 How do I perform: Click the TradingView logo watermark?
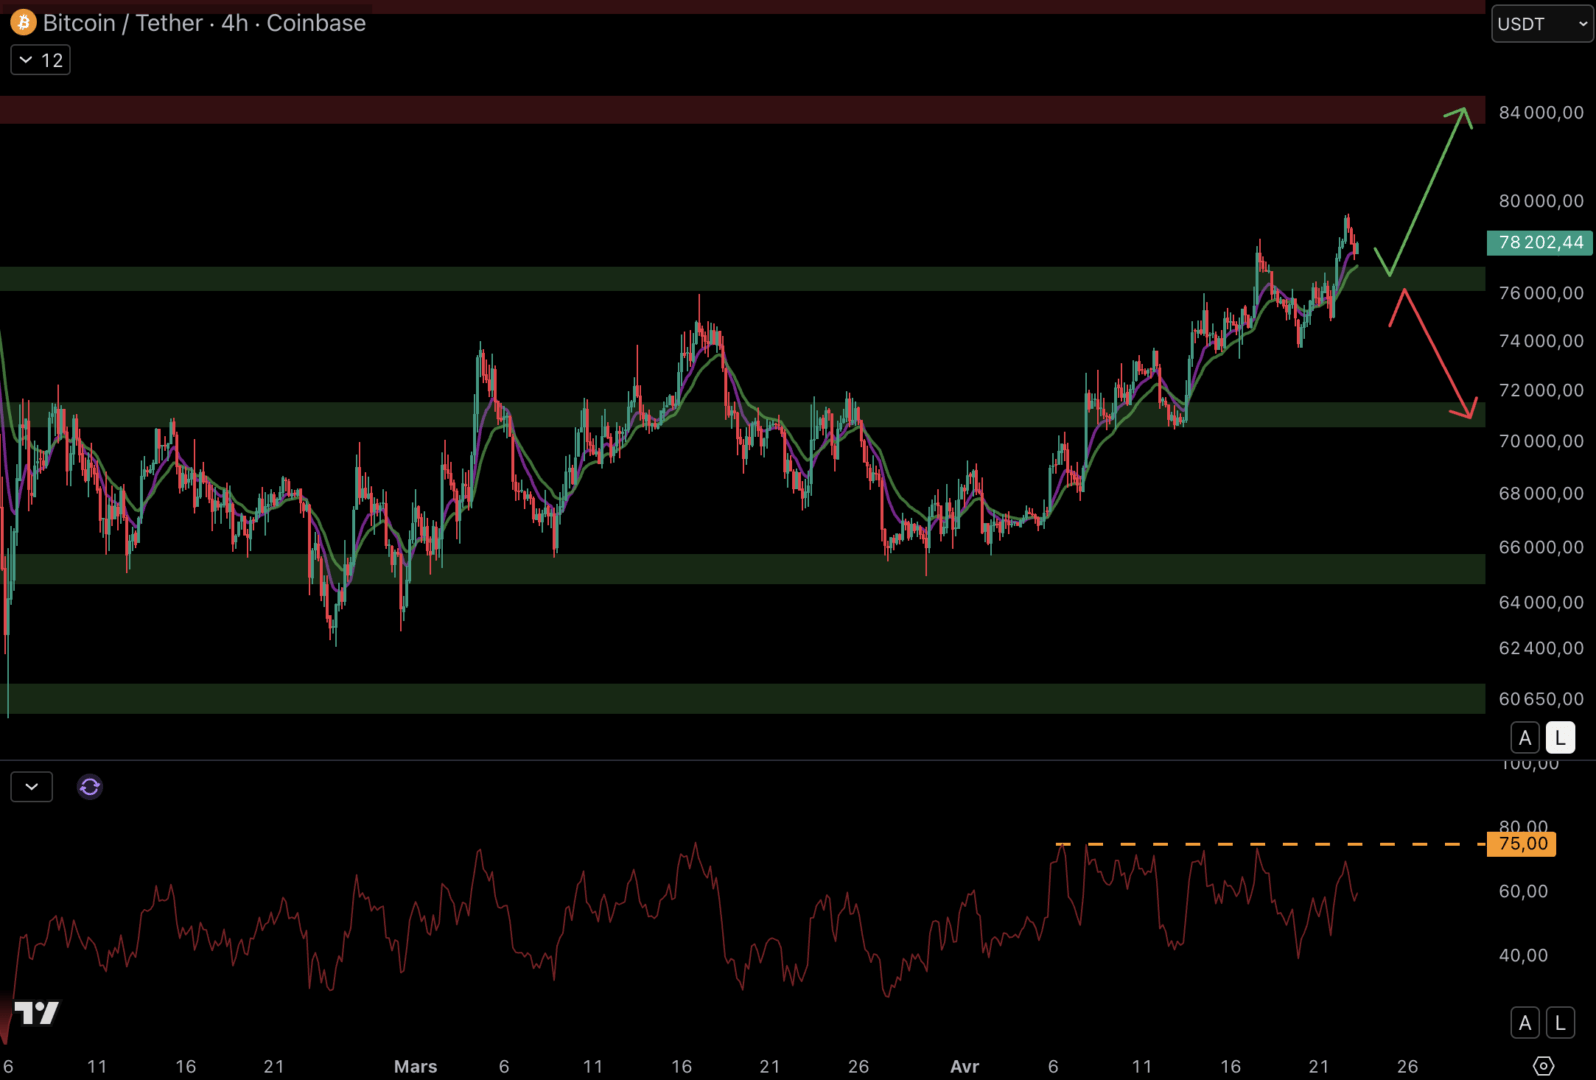(37, 1013)
